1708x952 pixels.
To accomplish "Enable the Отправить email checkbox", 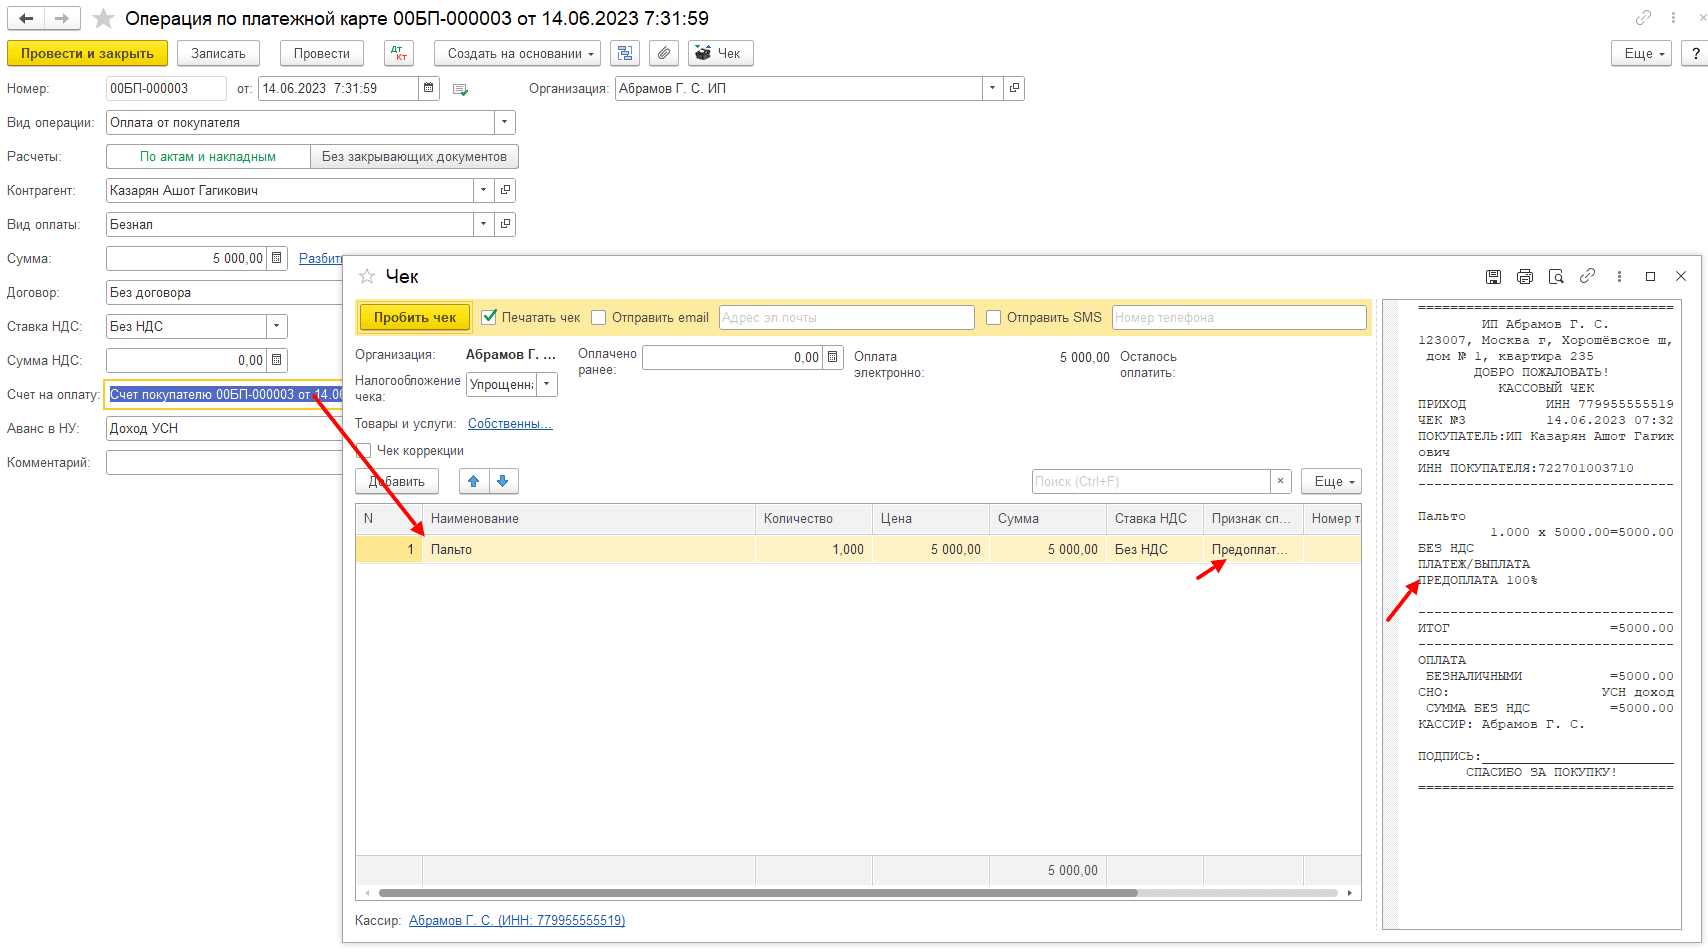I will 599,318.
